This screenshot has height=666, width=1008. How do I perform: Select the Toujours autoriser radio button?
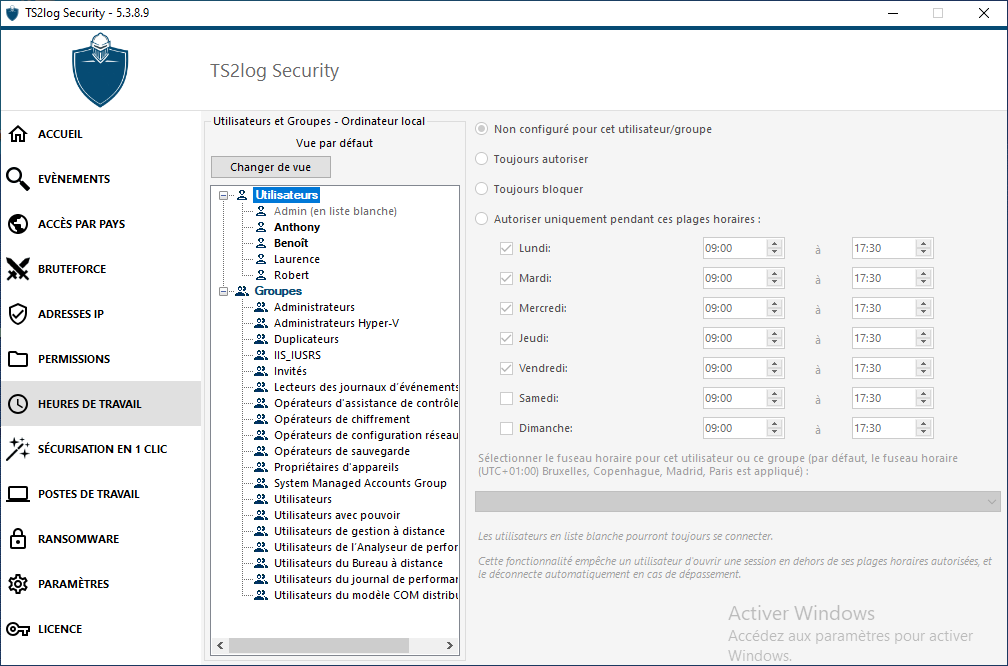coord(482,159)
